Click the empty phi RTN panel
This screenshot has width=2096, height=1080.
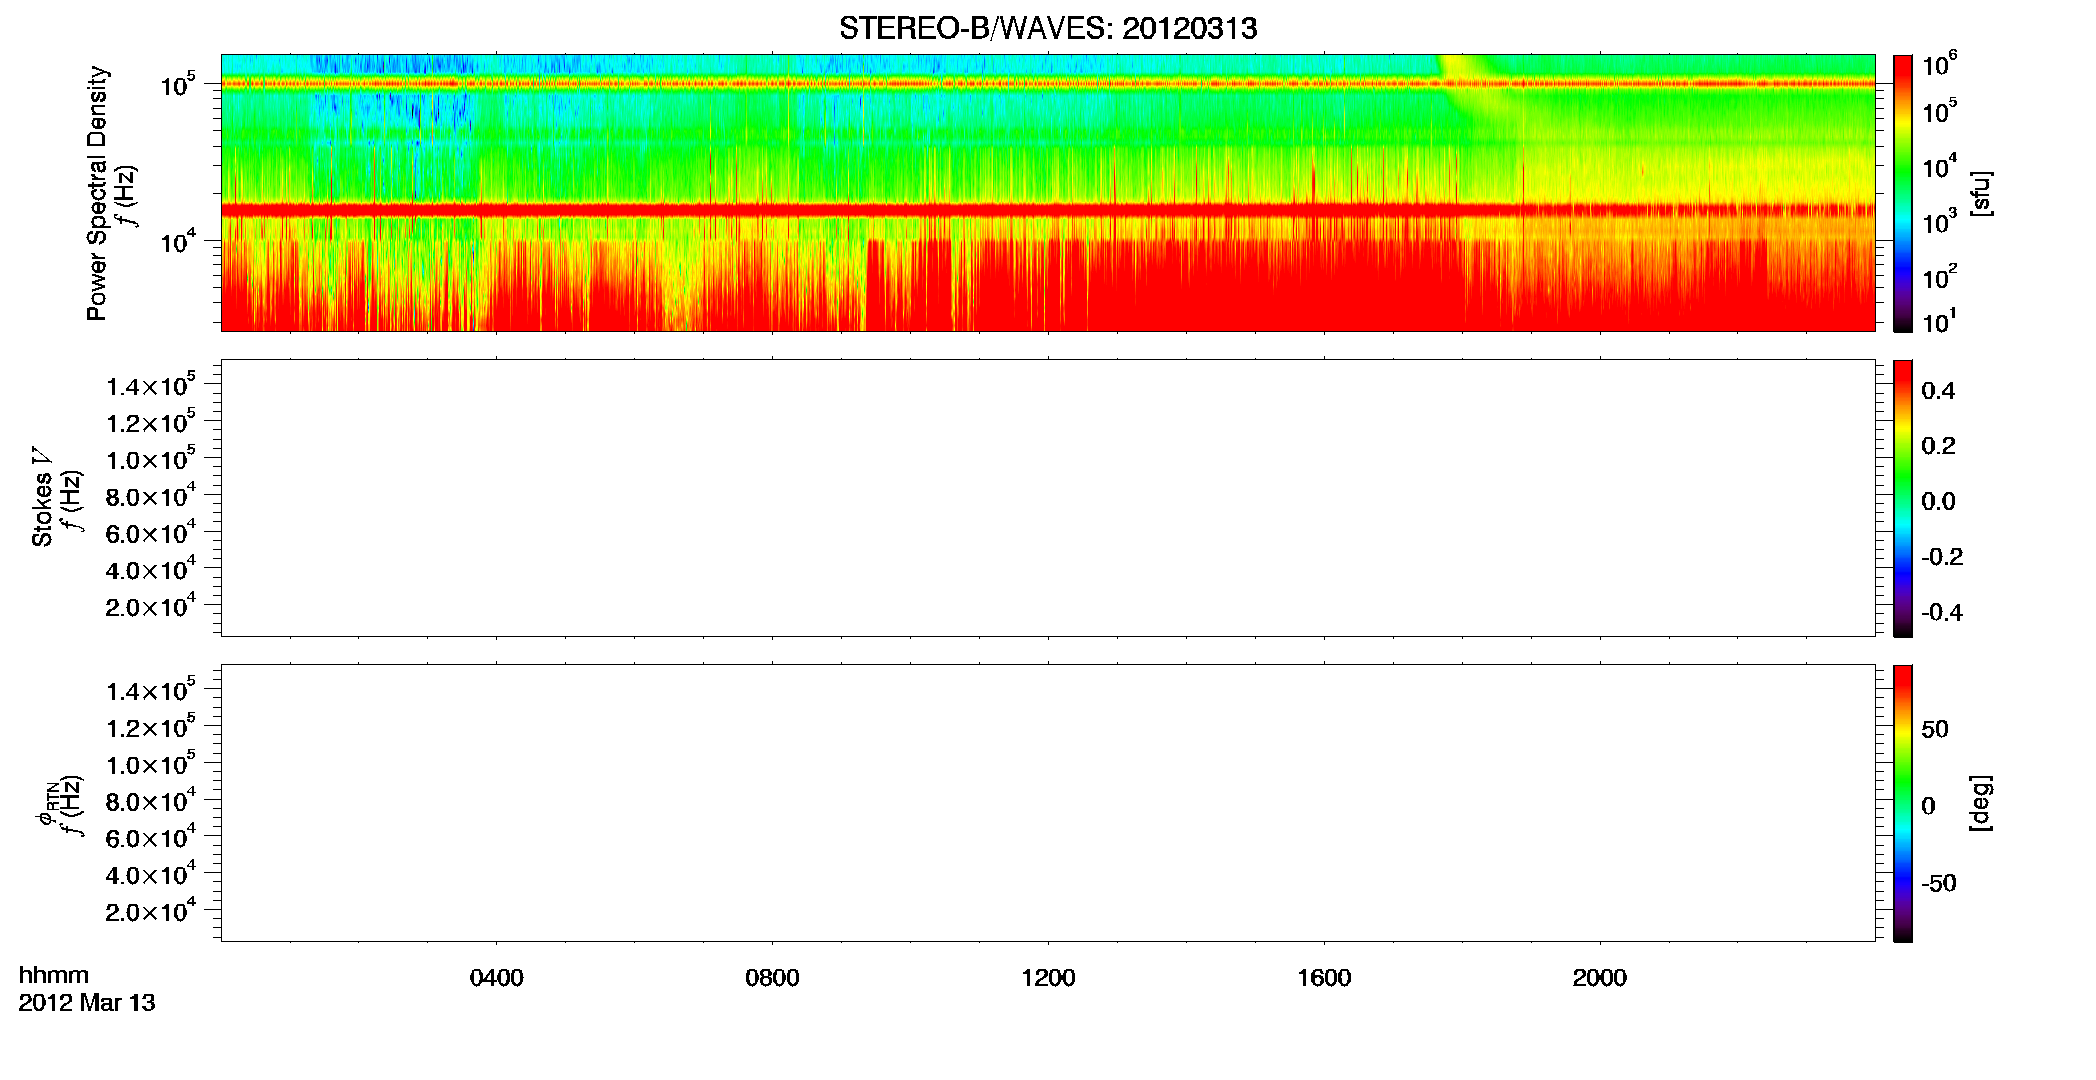pyautogui.click(x=1048, y=803)
